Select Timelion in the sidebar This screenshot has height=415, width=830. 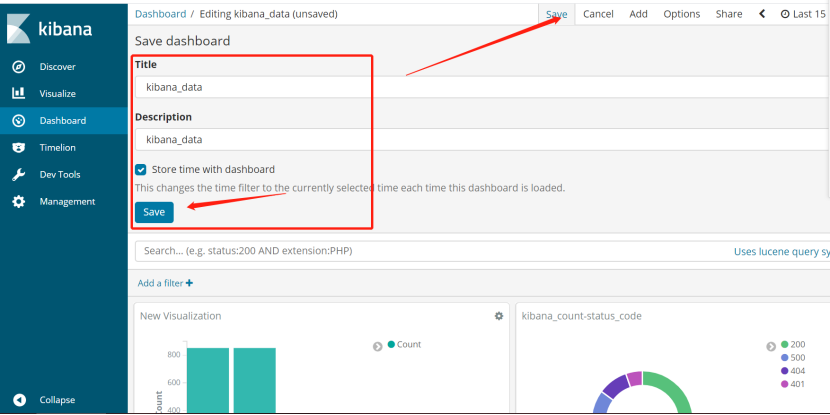[57, 148]
